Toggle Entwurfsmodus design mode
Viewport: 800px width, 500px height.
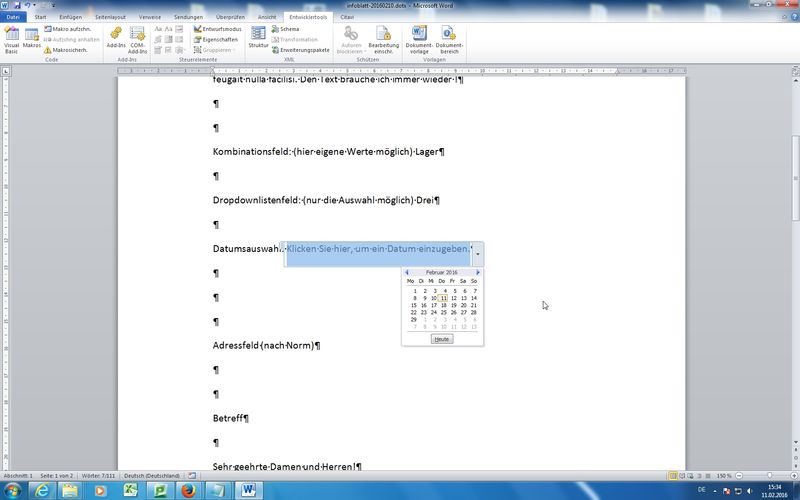217,29
